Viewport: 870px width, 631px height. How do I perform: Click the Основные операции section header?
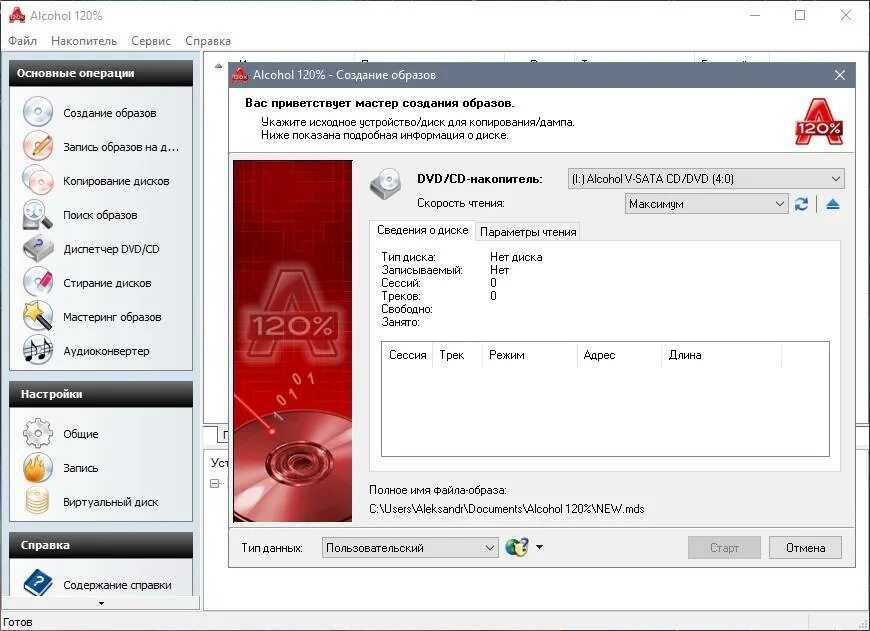click(101, 73)
